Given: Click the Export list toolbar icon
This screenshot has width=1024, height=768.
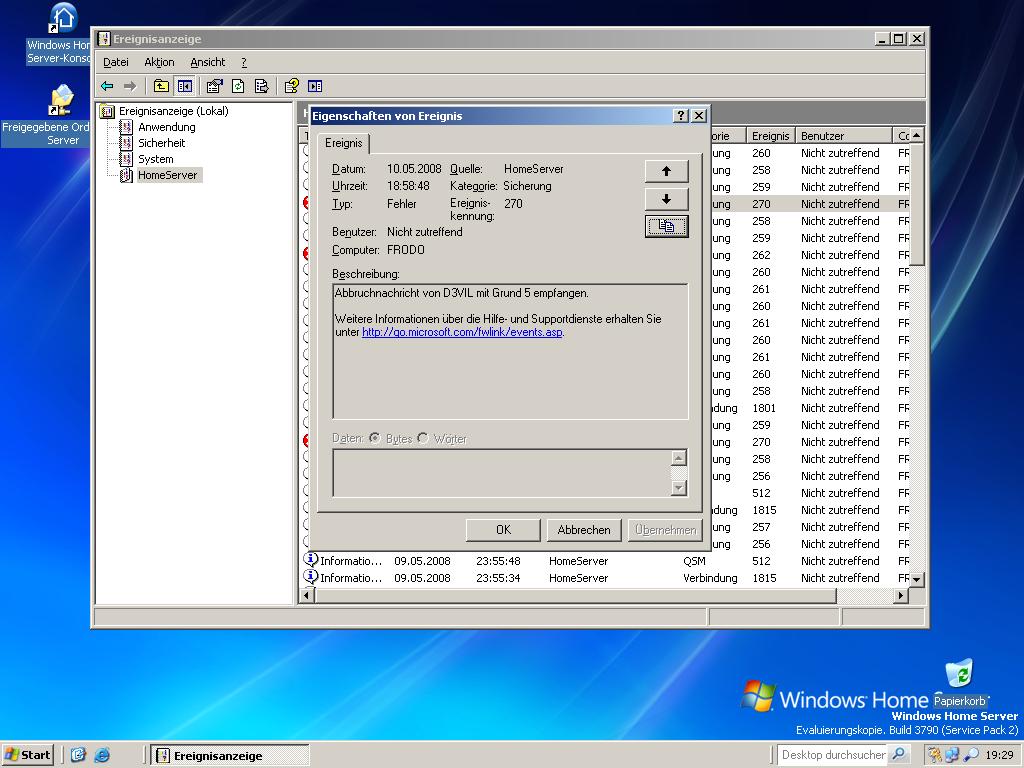Looking at the screenshot, I should pos(261,86).
